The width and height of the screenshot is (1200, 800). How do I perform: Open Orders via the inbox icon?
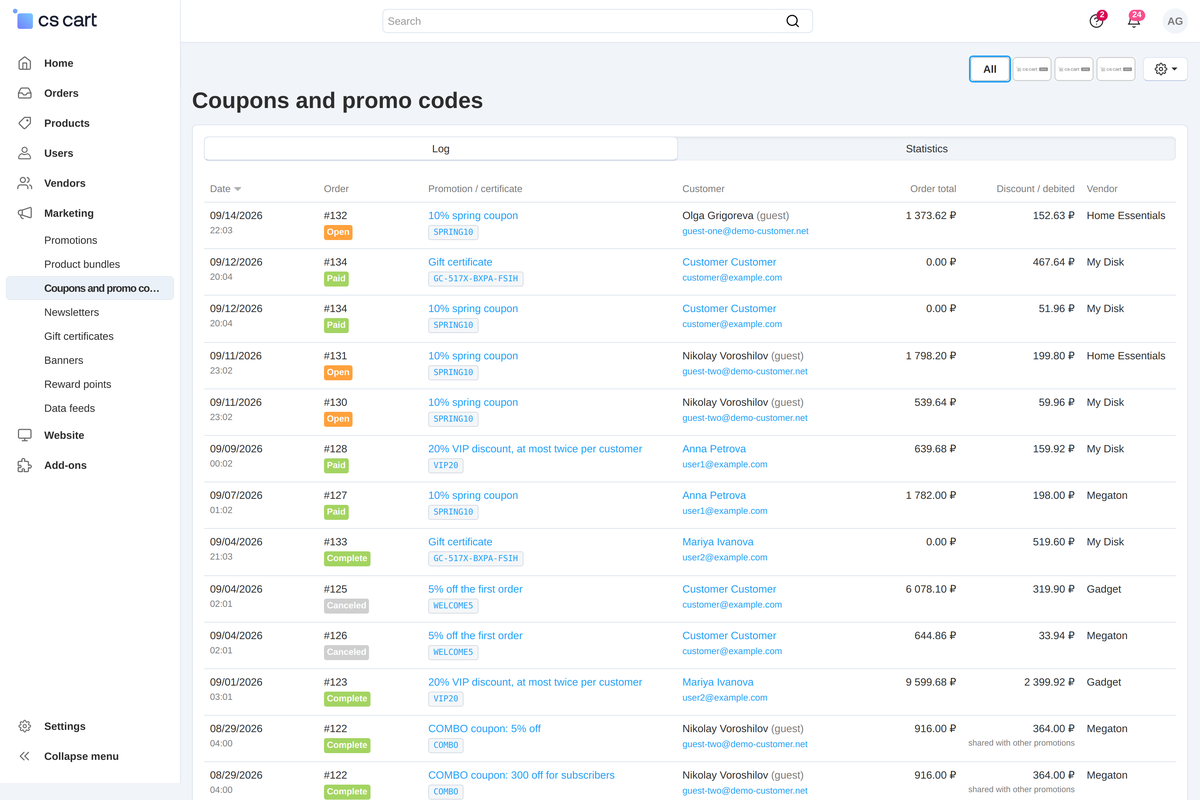25,93
